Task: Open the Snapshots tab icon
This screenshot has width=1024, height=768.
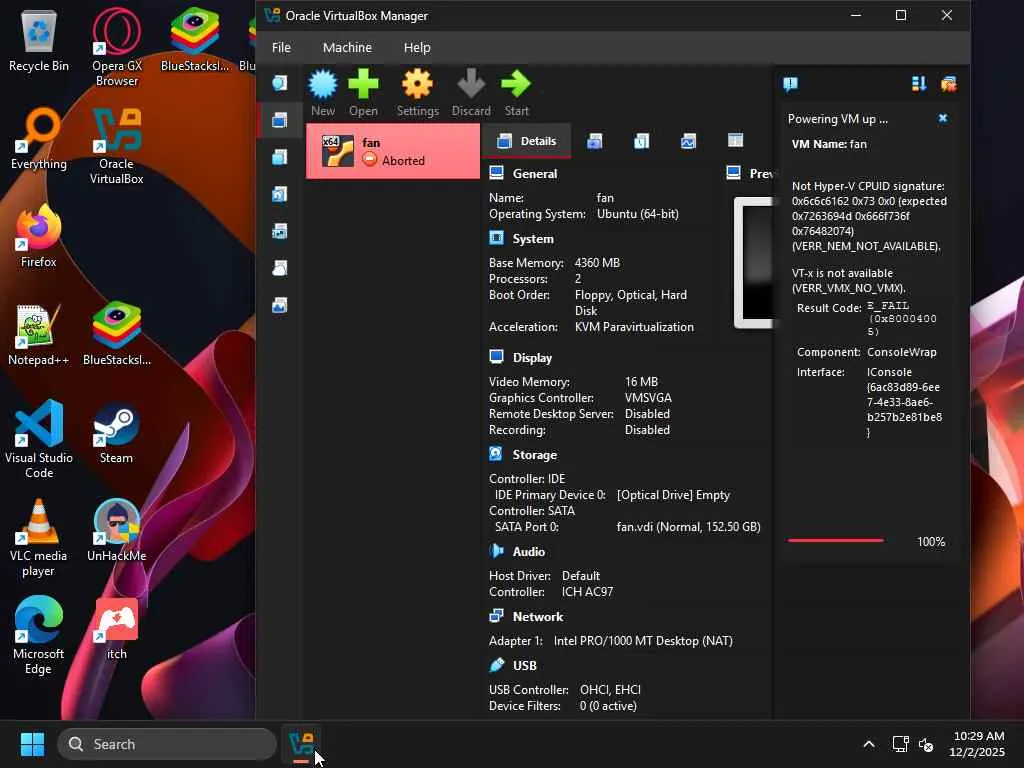Action: coord(595,141)
